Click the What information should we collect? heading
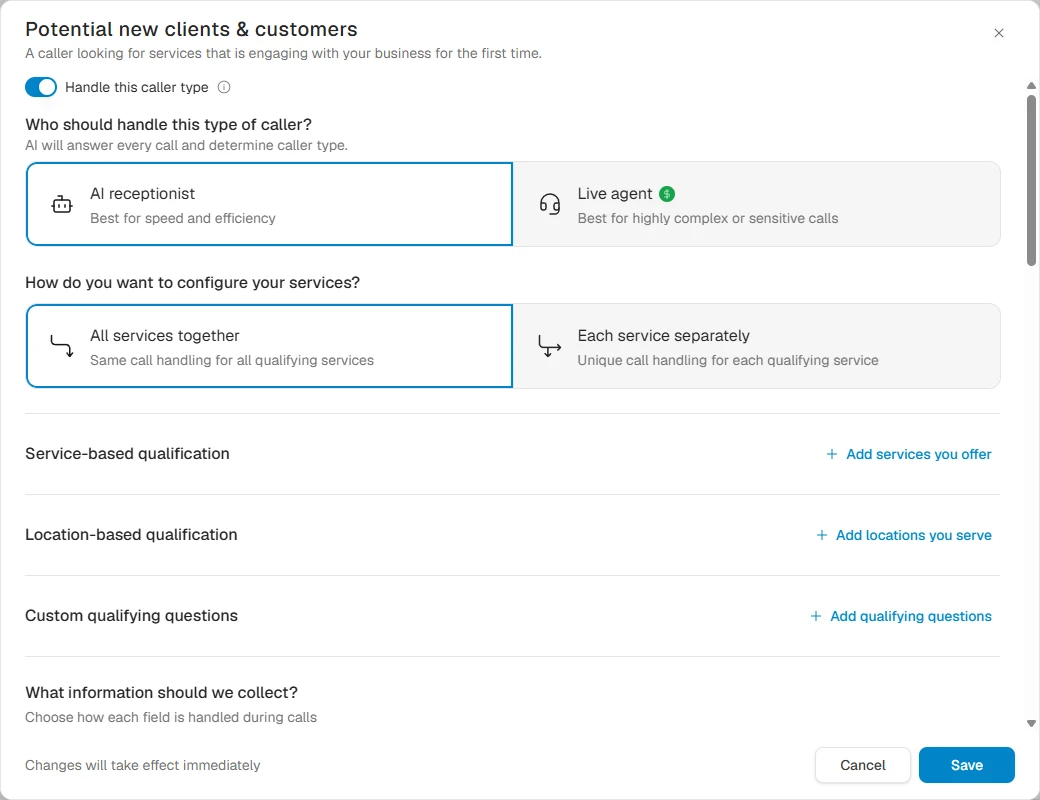This screenshot has height=800, width=1040. click(161, 693)
